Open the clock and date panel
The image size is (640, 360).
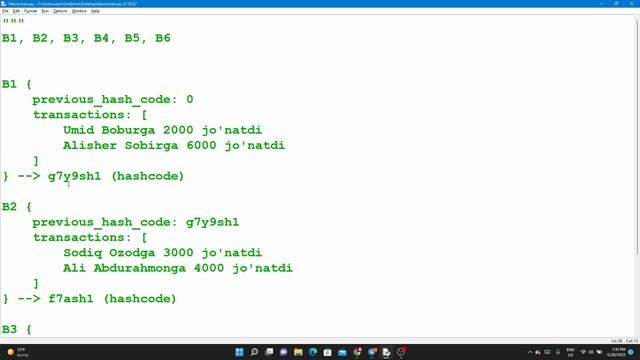pos(616,352)
